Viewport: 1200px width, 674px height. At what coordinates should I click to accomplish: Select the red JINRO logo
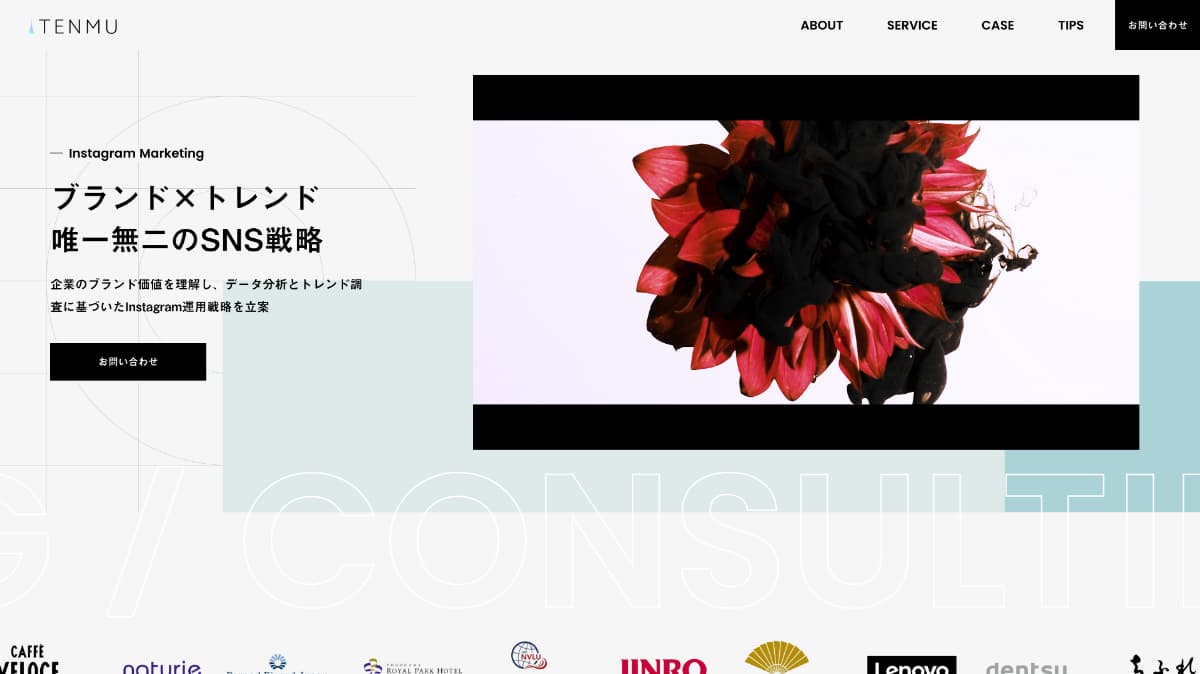coord(663,666)
